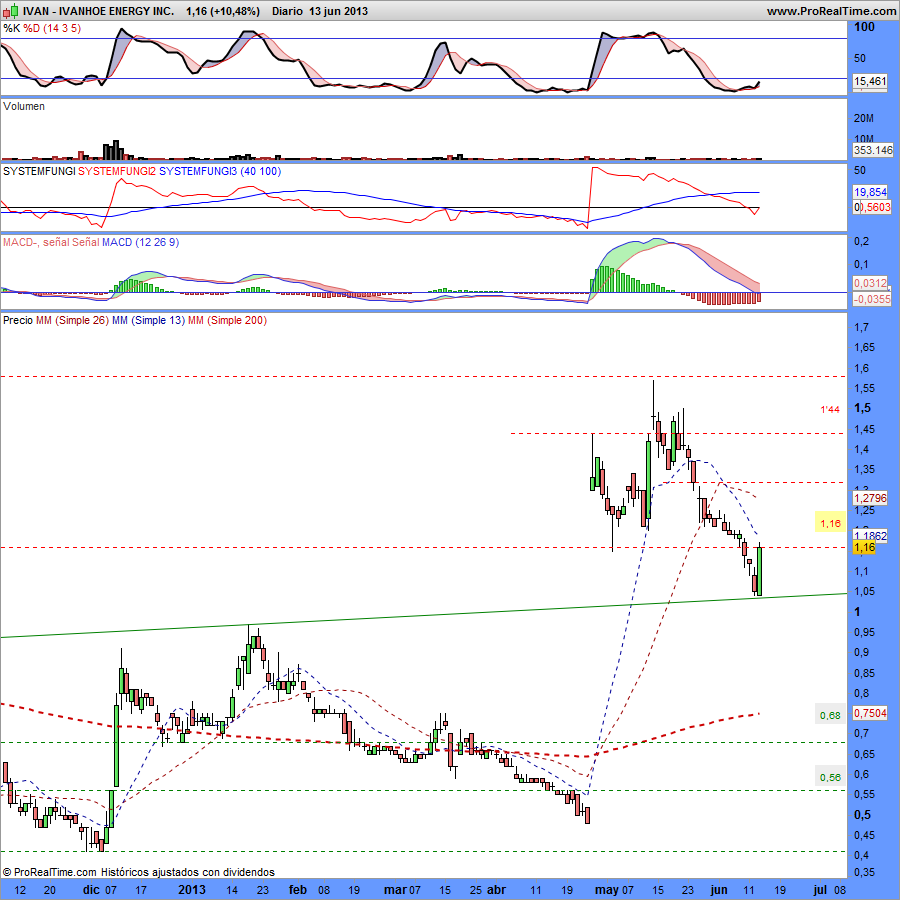Click the red 1'44 resistance level label

pos(830,410)
